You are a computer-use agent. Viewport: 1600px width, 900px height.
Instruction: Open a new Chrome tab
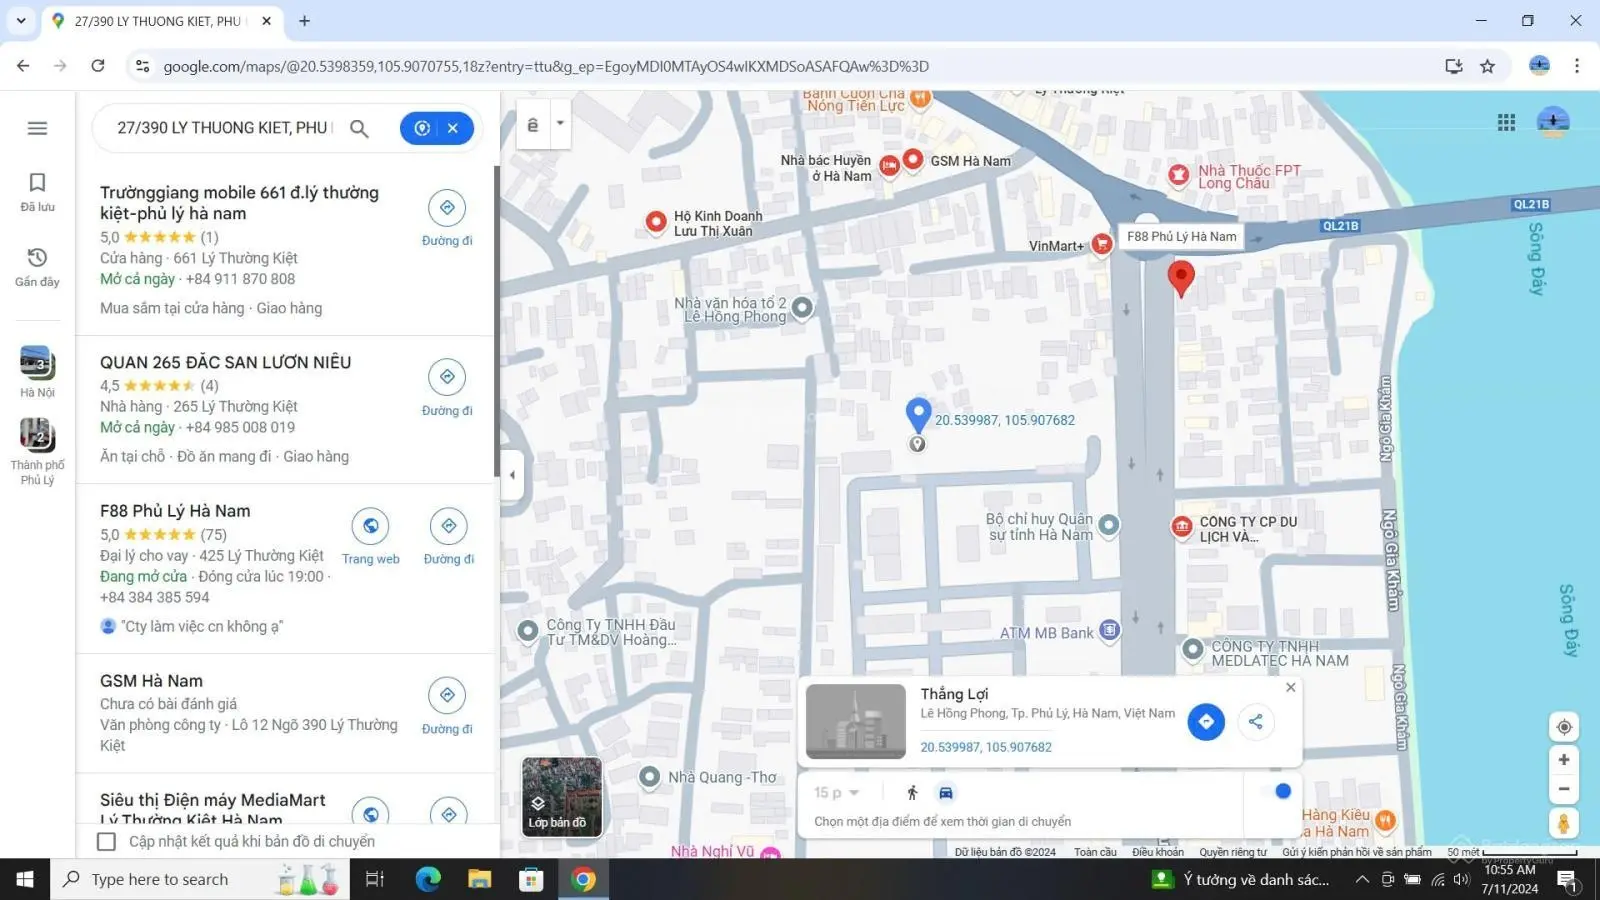click(304, 20)
